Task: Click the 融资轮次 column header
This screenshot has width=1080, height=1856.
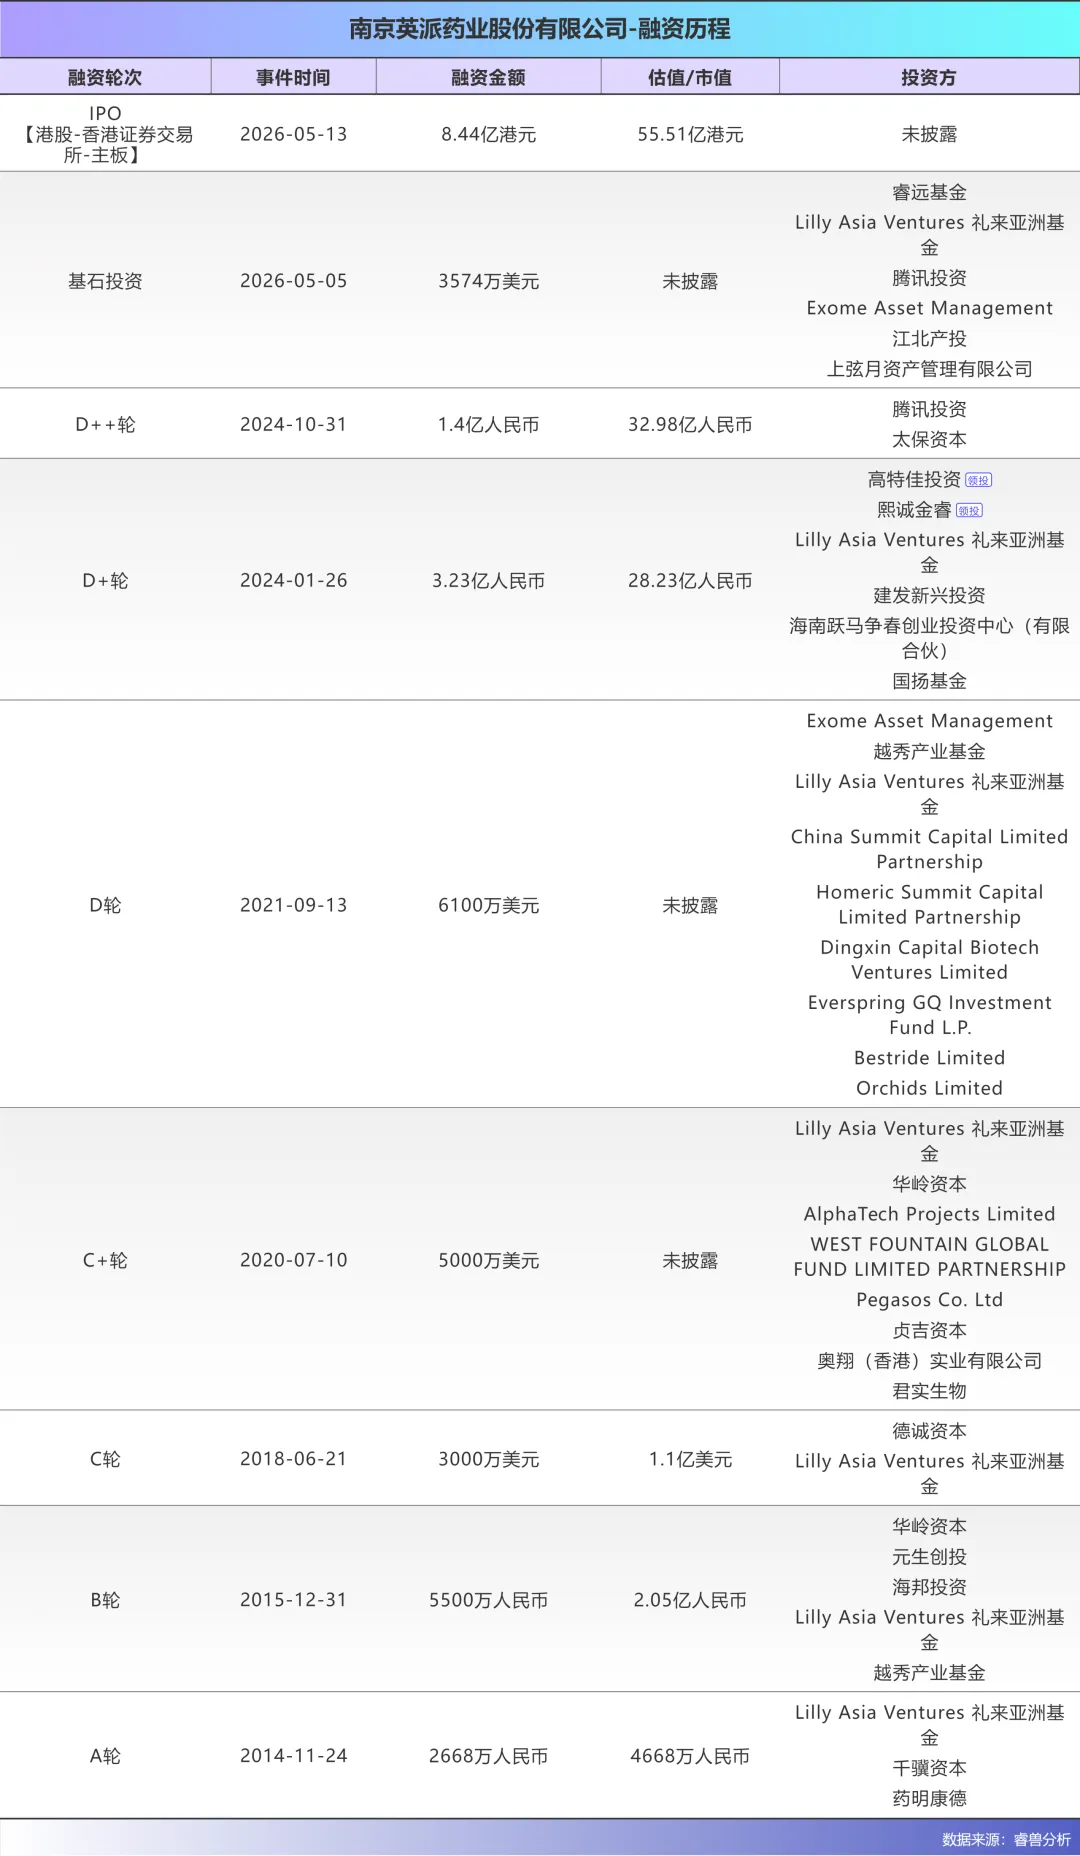Action: tap(105, 77)
